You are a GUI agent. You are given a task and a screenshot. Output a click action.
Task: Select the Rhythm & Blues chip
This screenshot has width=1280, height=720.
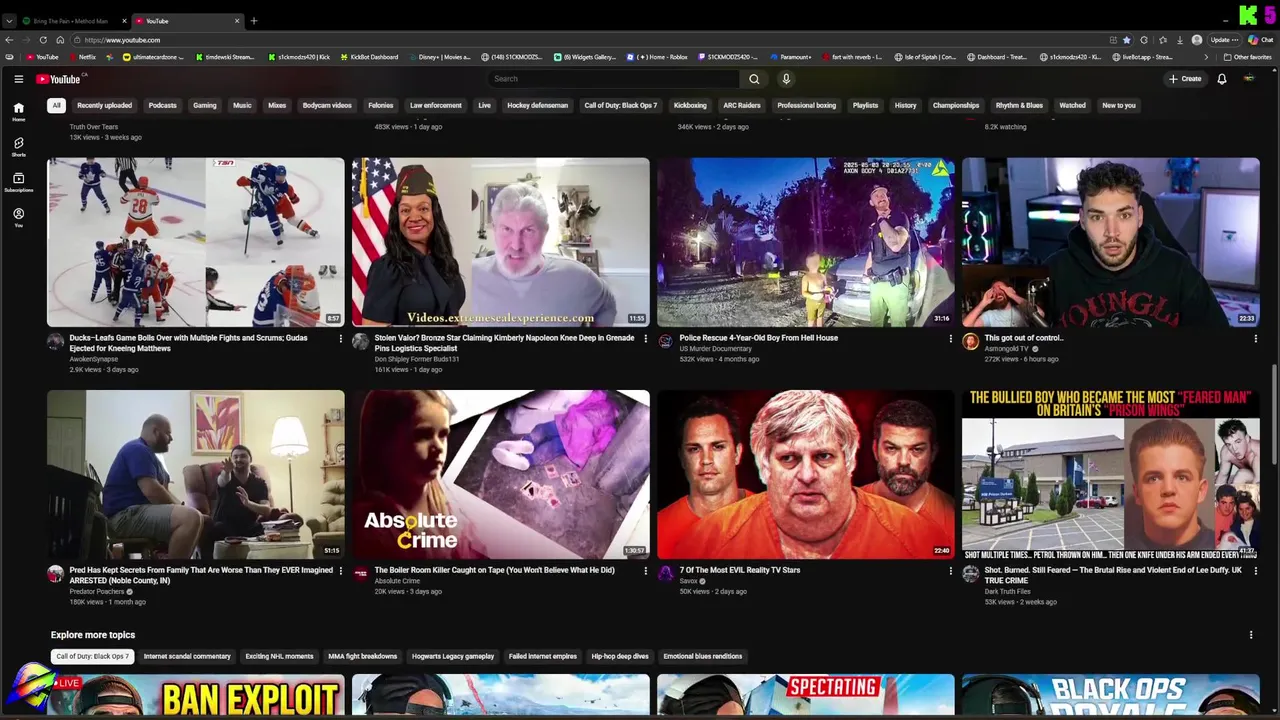coord(1019,105)
